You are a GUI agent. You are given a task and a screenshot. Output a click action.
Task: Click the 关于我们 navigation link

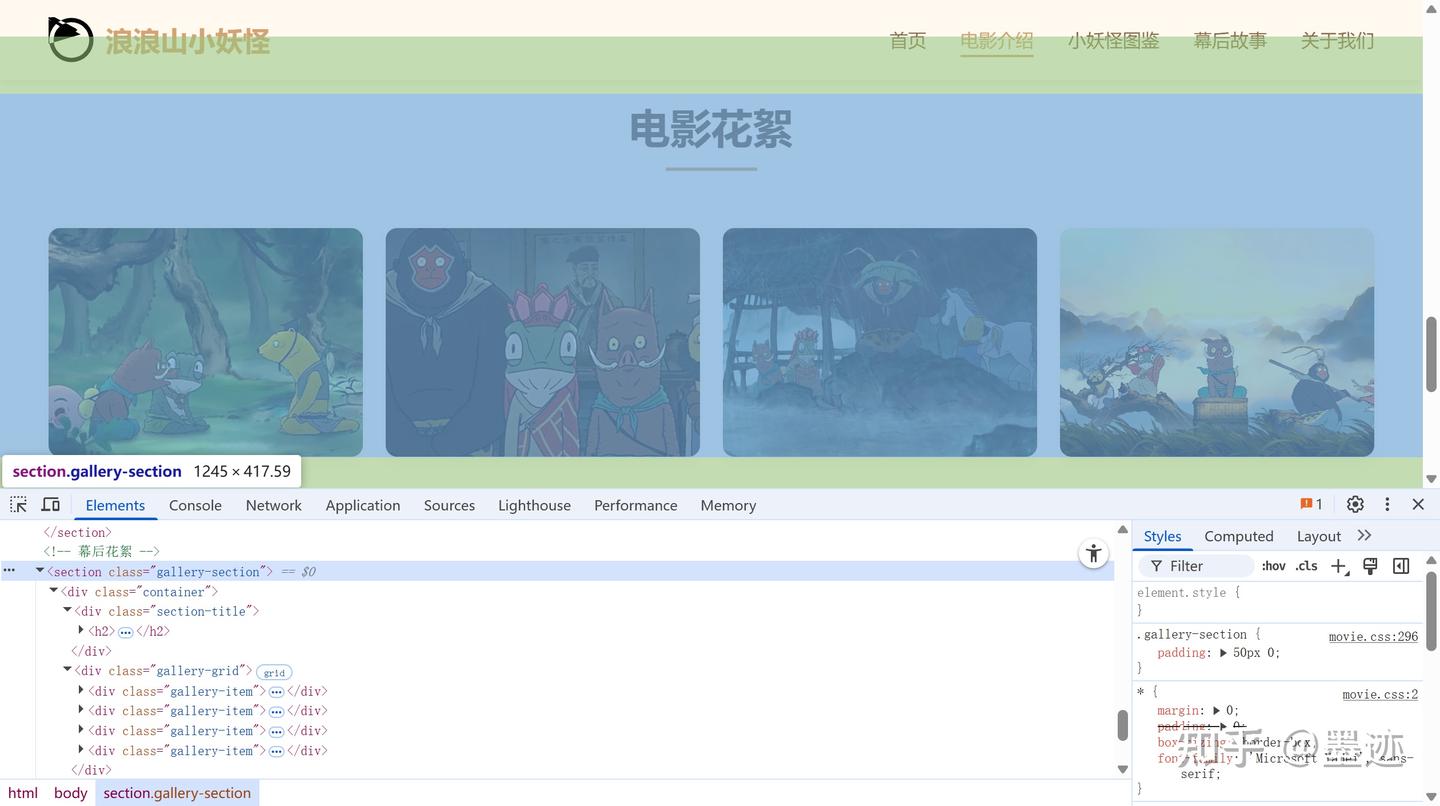click(1337, 41)
